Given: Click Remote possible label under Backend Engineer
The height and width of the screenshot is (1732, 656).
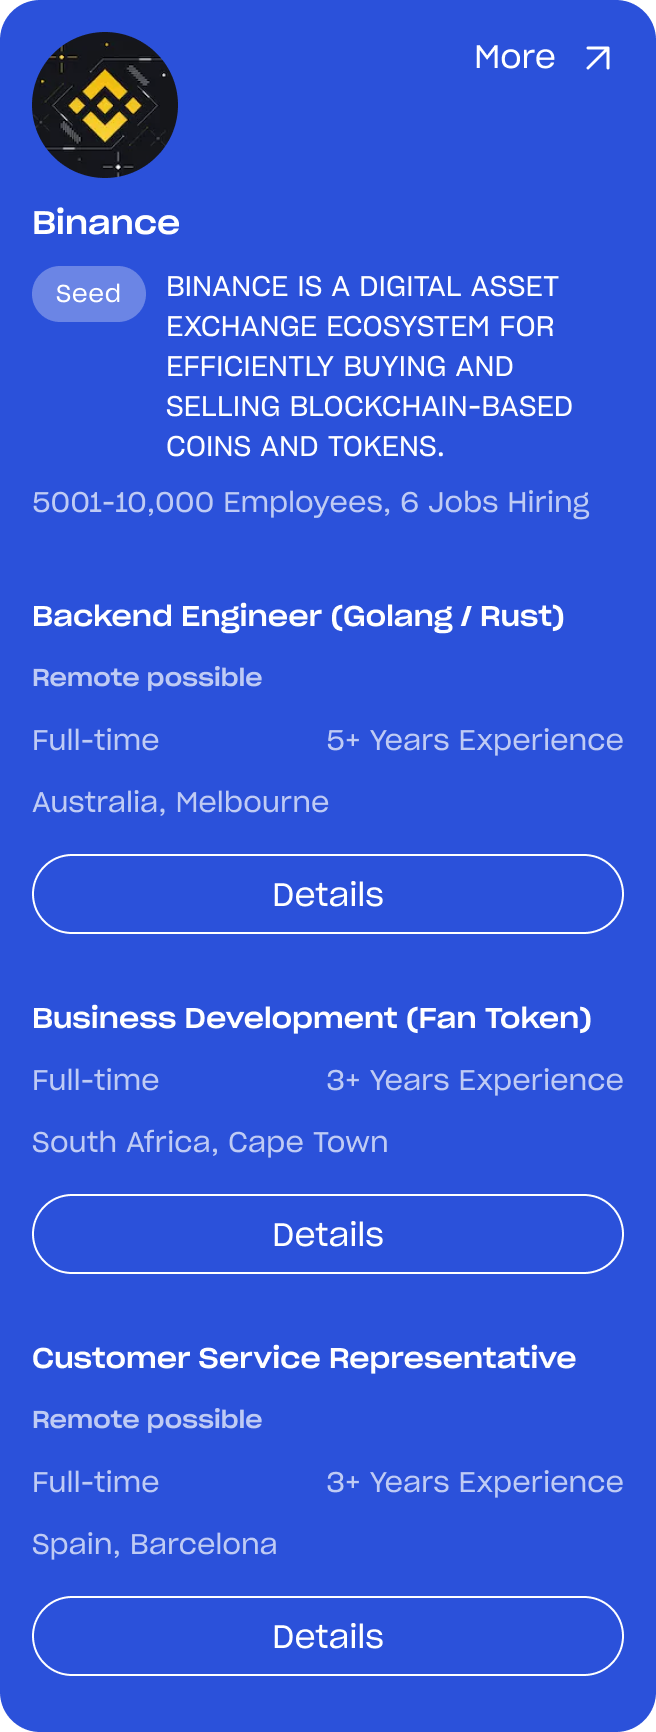Looking at the screenshot, I should pos(147,677).
